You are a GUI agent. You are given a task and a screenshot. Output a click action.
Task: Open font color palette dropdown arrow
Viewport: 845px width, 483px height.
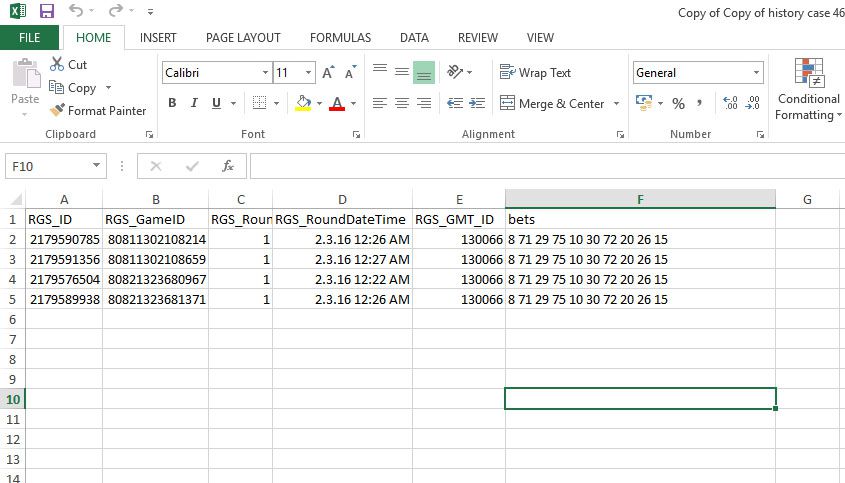[x=354, y=103]
